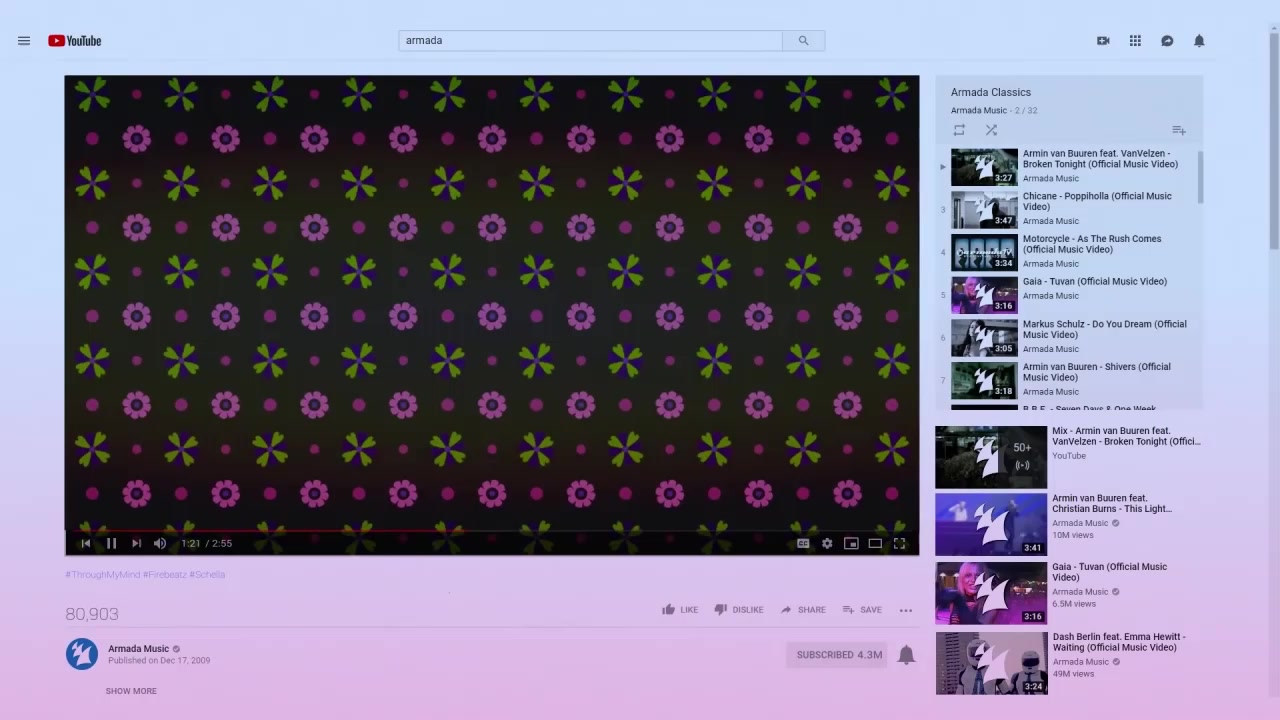Toggle shuffle playlist icon

coord(991,130)
